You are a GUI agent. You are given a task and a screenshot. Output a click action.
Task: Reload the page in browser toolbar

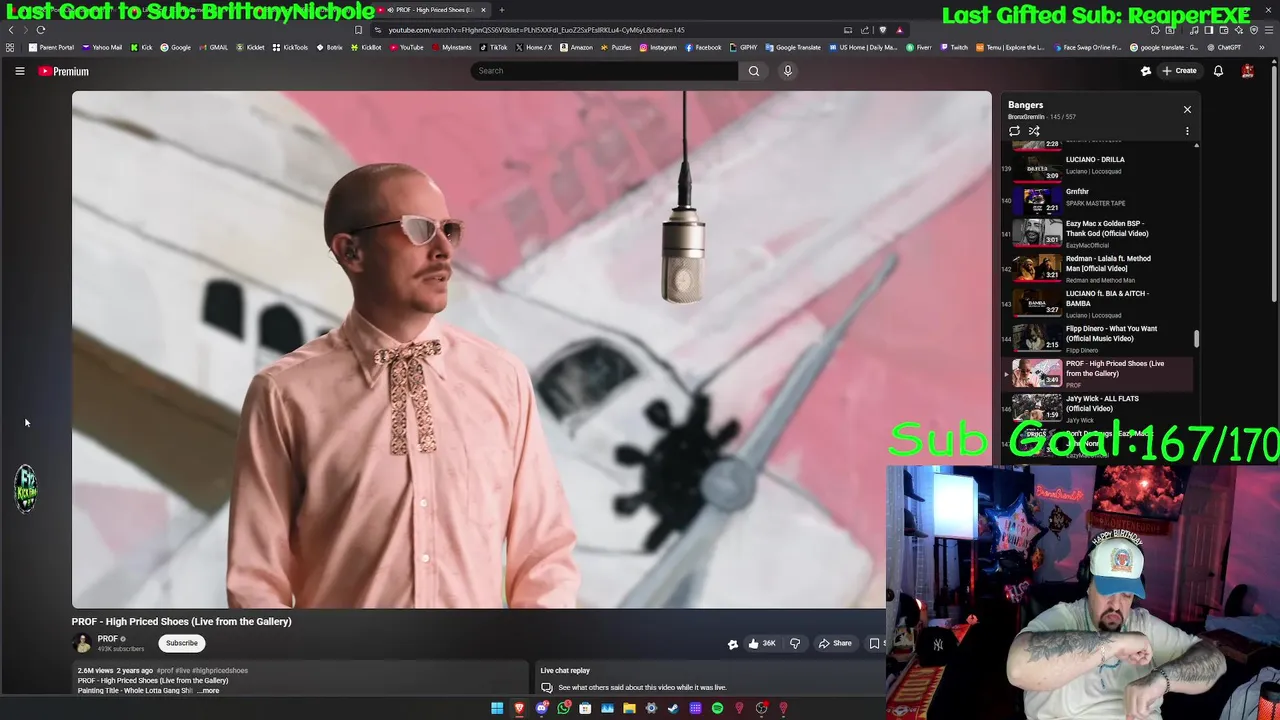41,30
